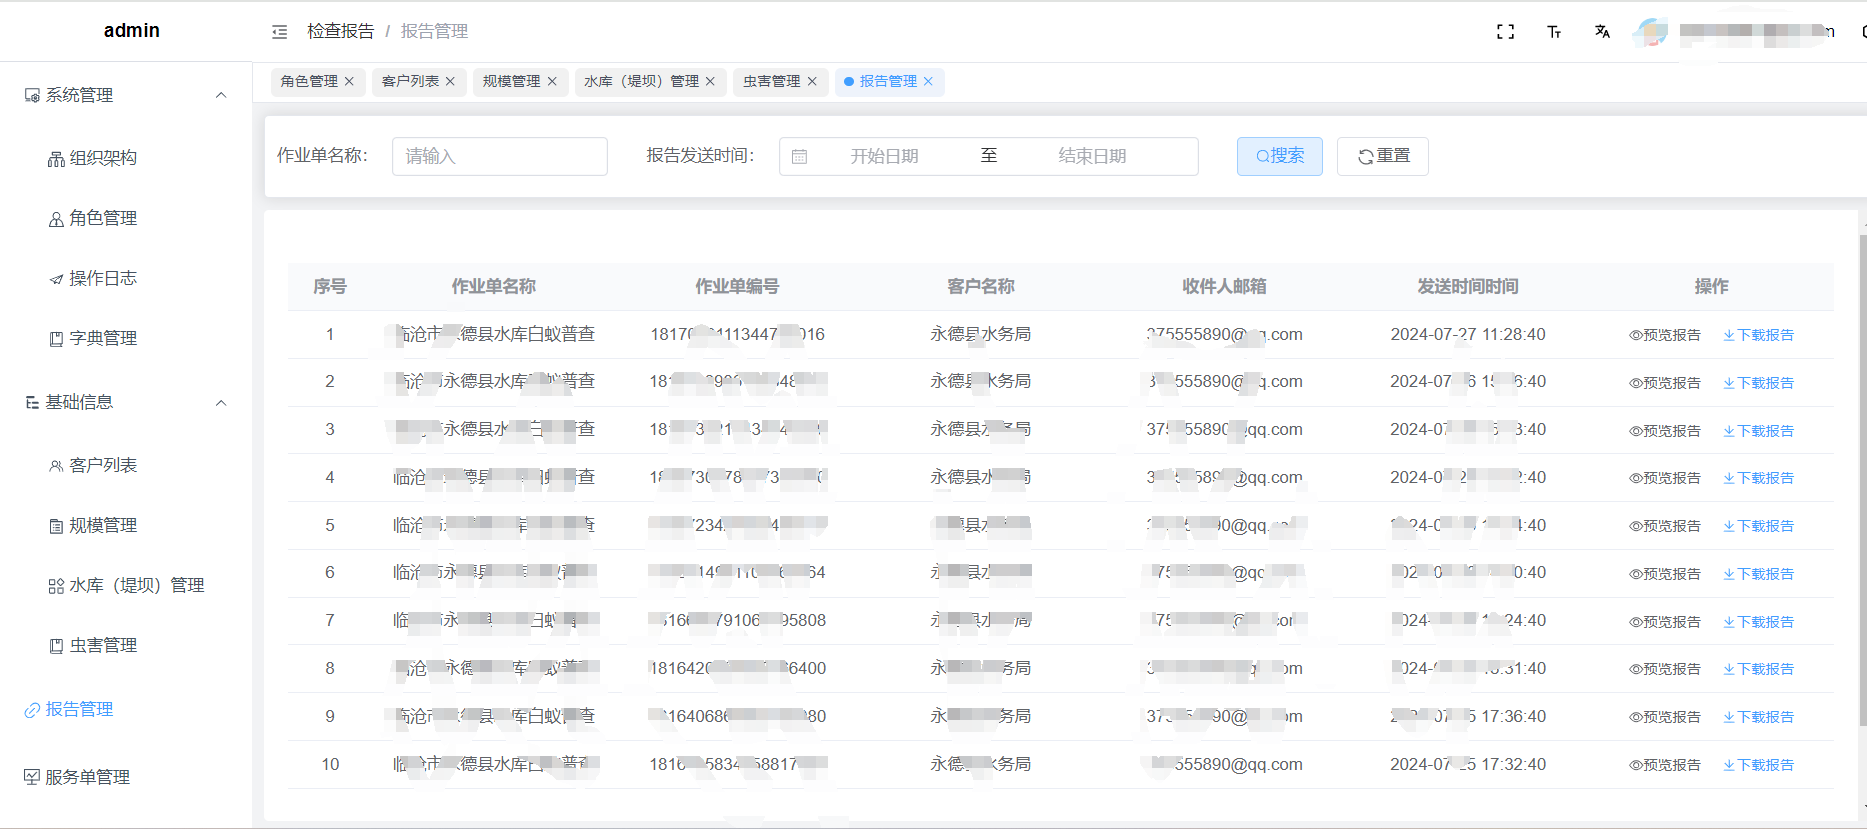Image resolution: width=1867 pixels, height=829 pixels.
Task: Close the 角色管理 tab
Action: coord(349,82)
